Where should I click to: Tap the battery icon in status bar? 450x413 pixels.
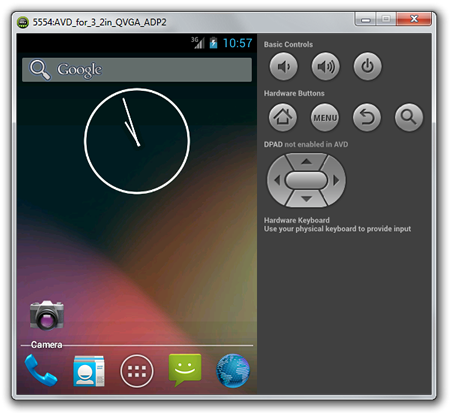coord(213,43)
